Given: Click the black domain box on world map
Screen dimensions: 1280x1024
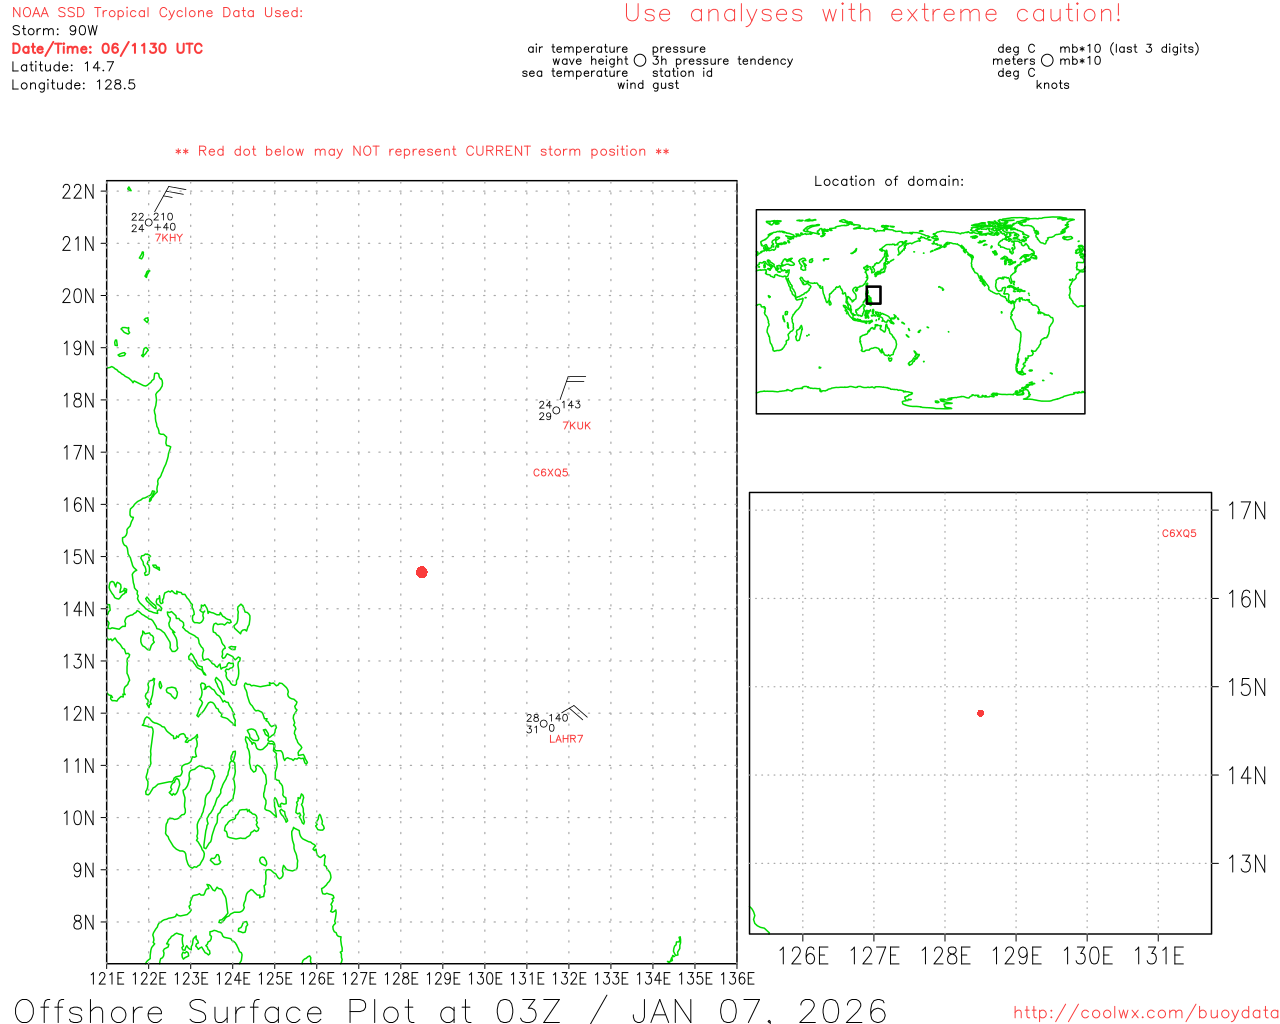Looking at the screenshot, I should point(873,295).
